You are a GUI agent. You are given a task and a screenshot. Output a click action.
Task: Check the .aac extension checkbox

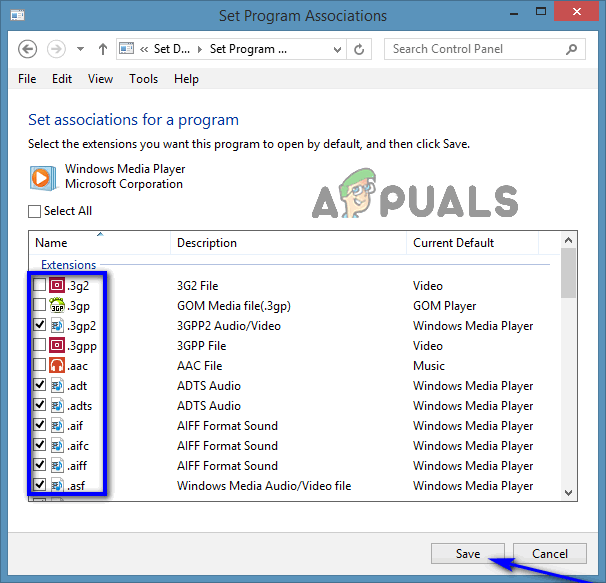(x=39, y=365)
